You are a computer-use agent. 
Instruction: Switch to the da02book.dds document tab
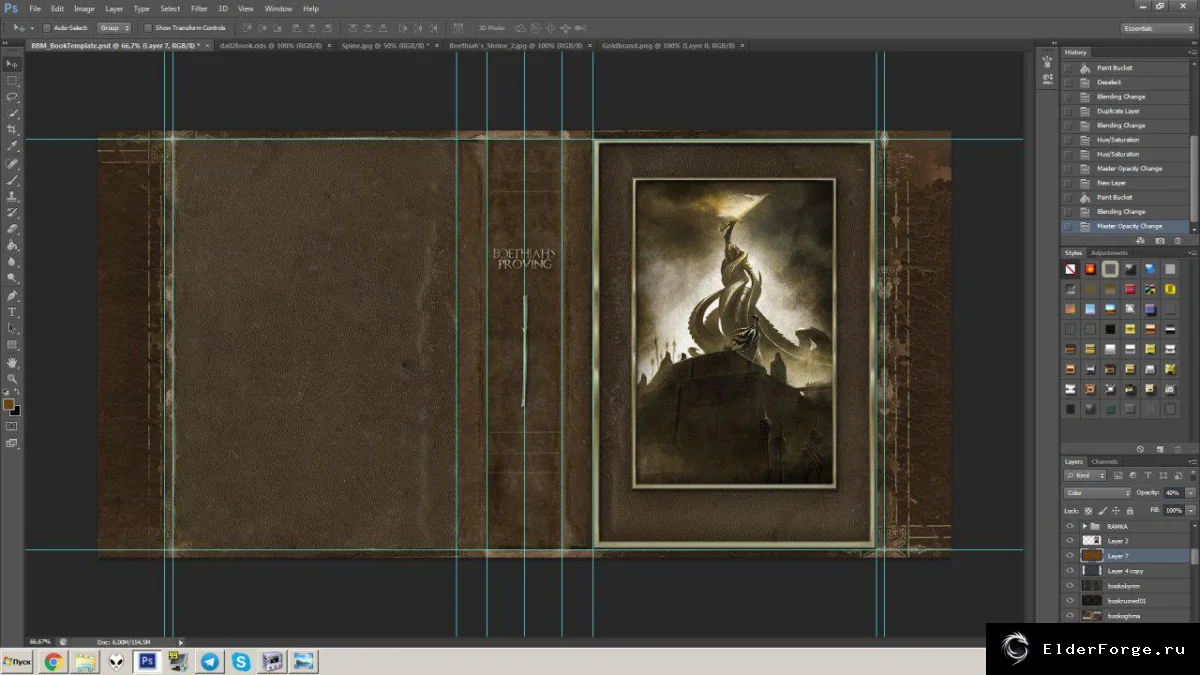[x=274, y=46]
